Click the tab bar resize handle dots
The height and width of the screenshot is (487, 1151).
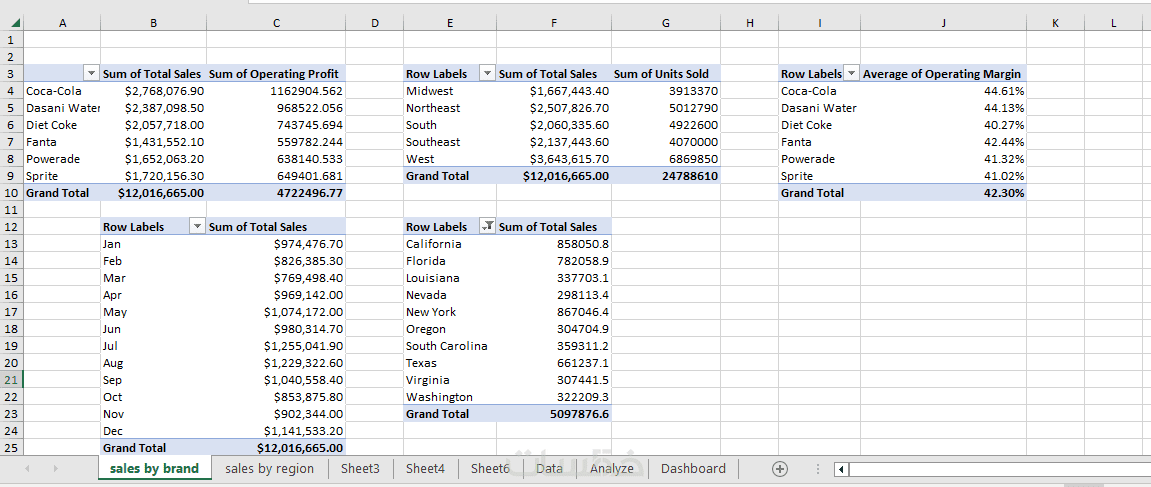(818, 469)
